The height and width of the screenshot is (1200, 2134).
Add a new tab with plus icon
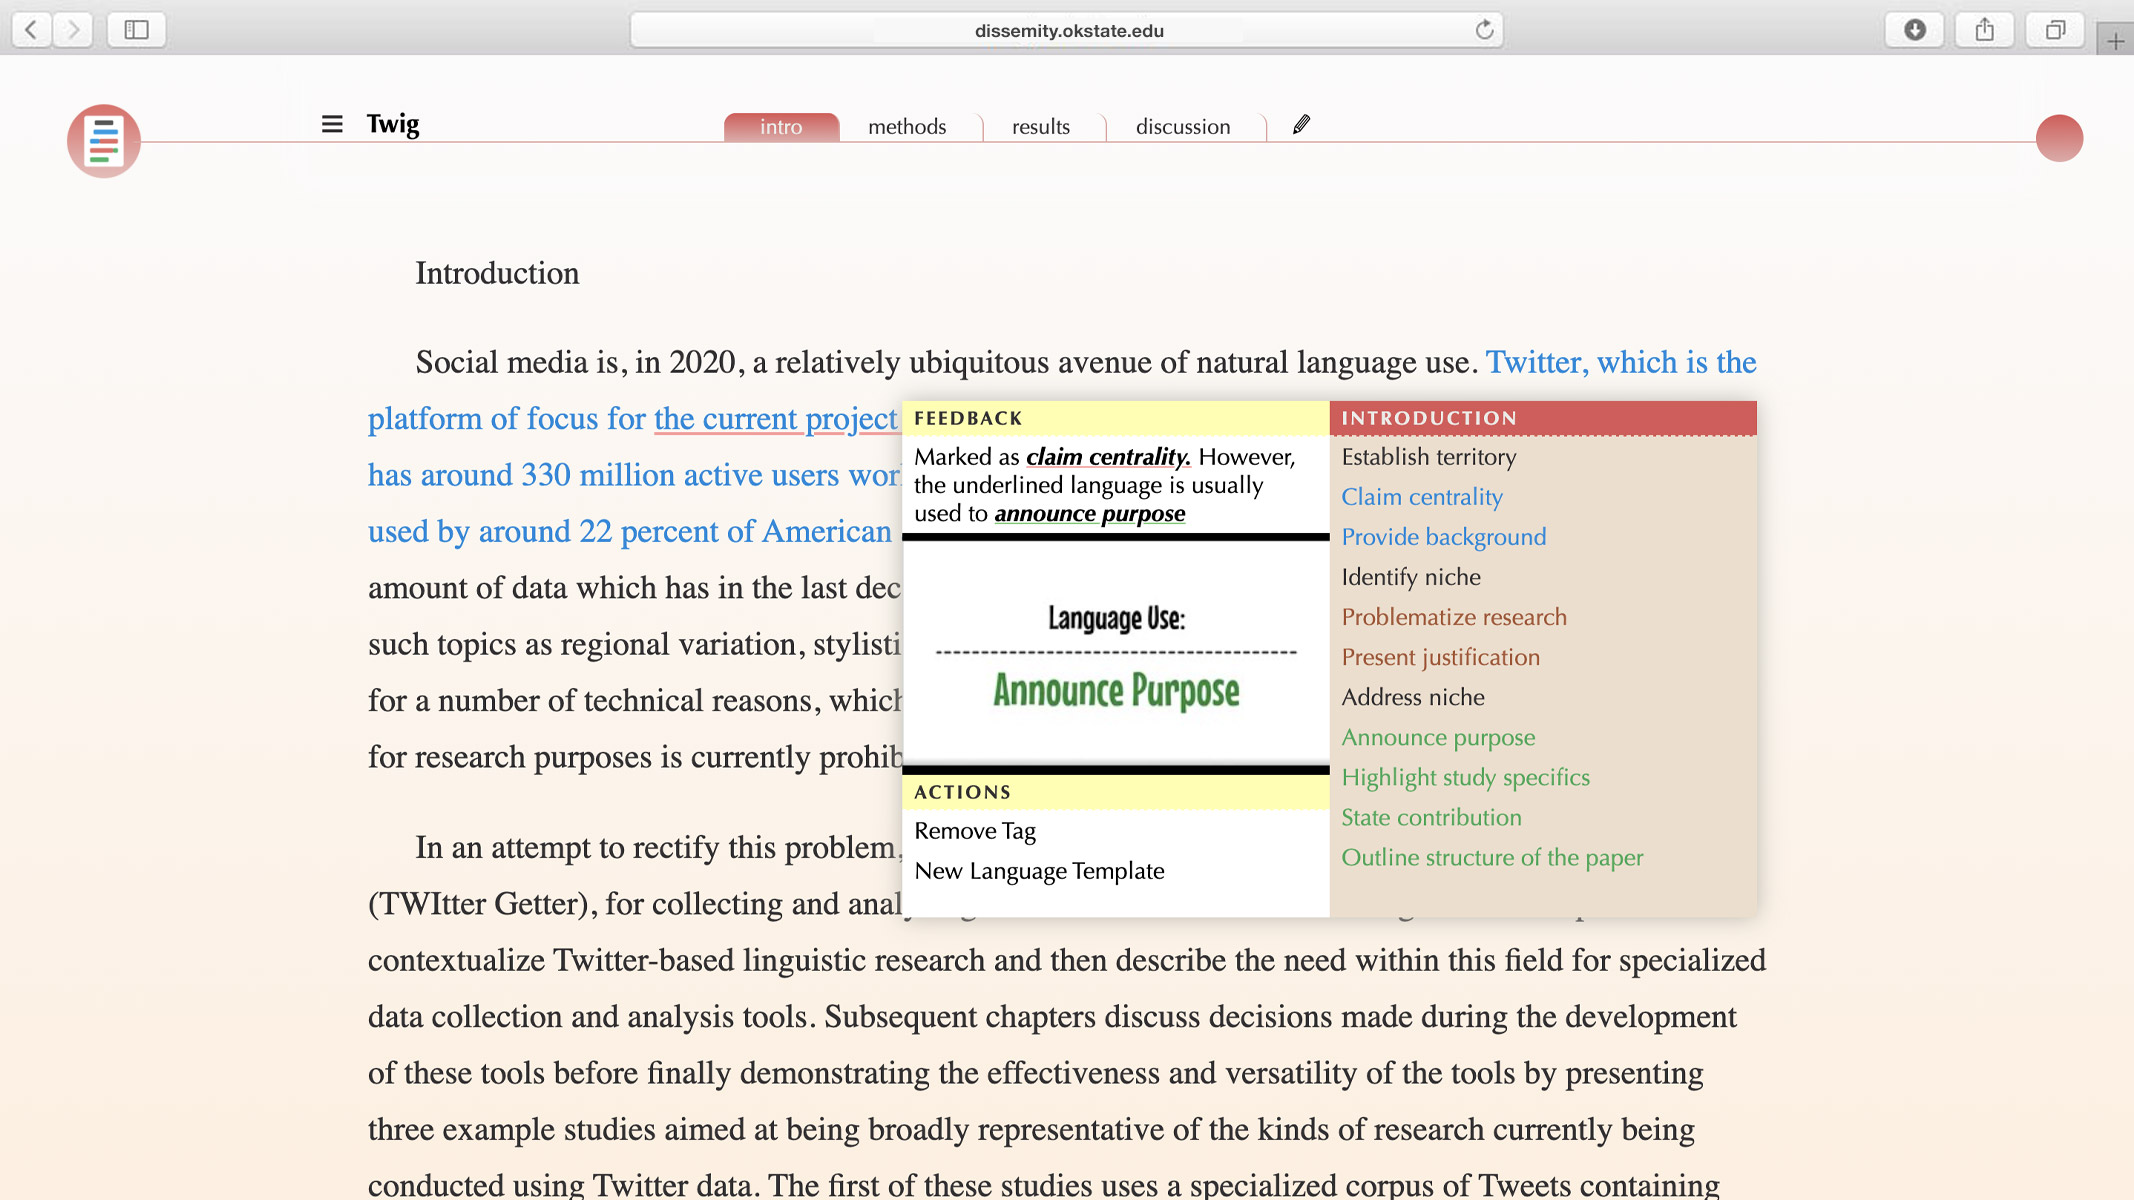2115,40
